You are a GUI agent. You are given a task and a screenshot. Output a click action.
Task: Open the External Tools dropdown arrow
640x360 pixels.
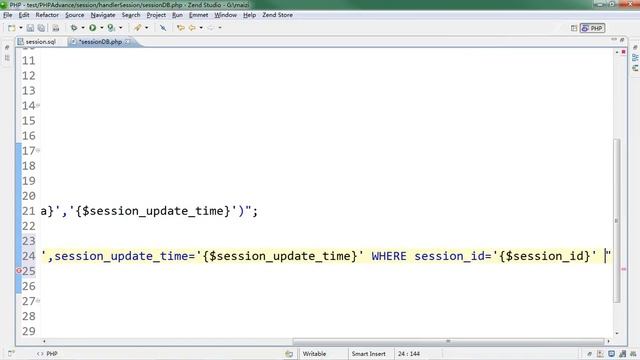coord(120,28)
